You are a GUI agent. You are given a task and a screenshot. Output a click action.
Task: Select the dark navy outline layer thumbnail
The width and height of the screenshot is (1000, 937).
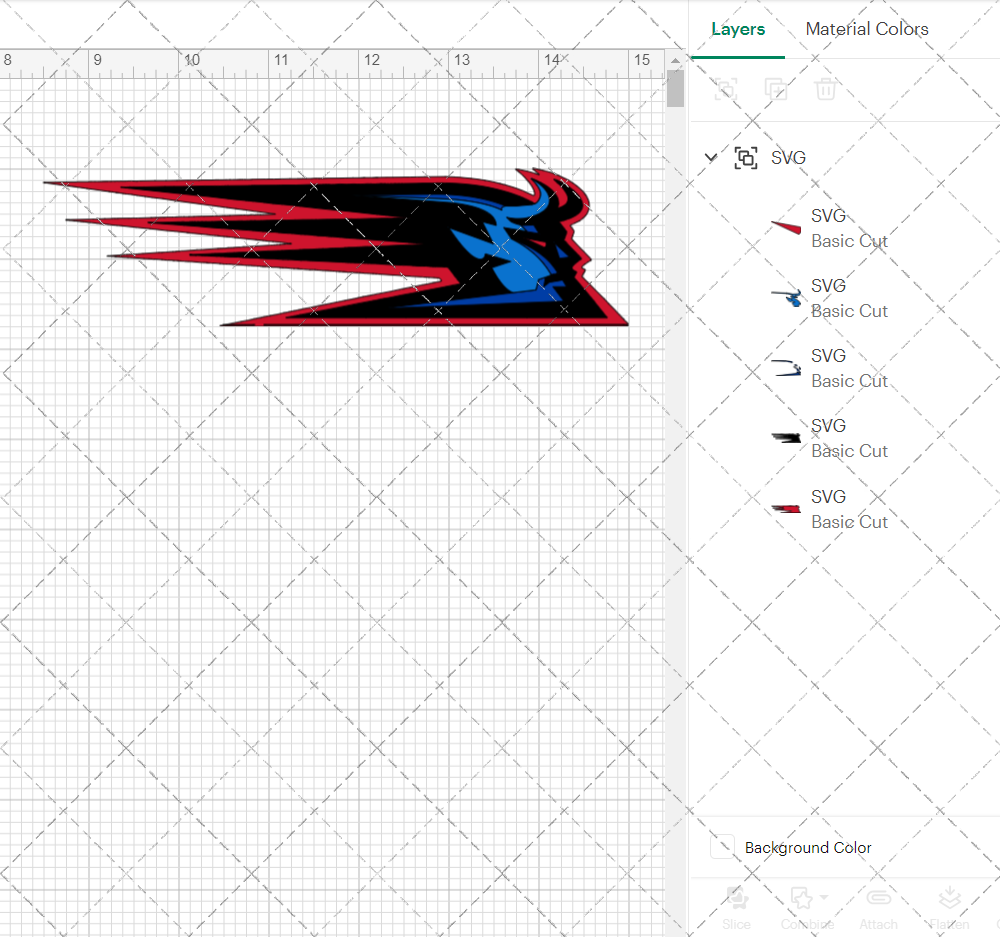(x=786, y=368)
